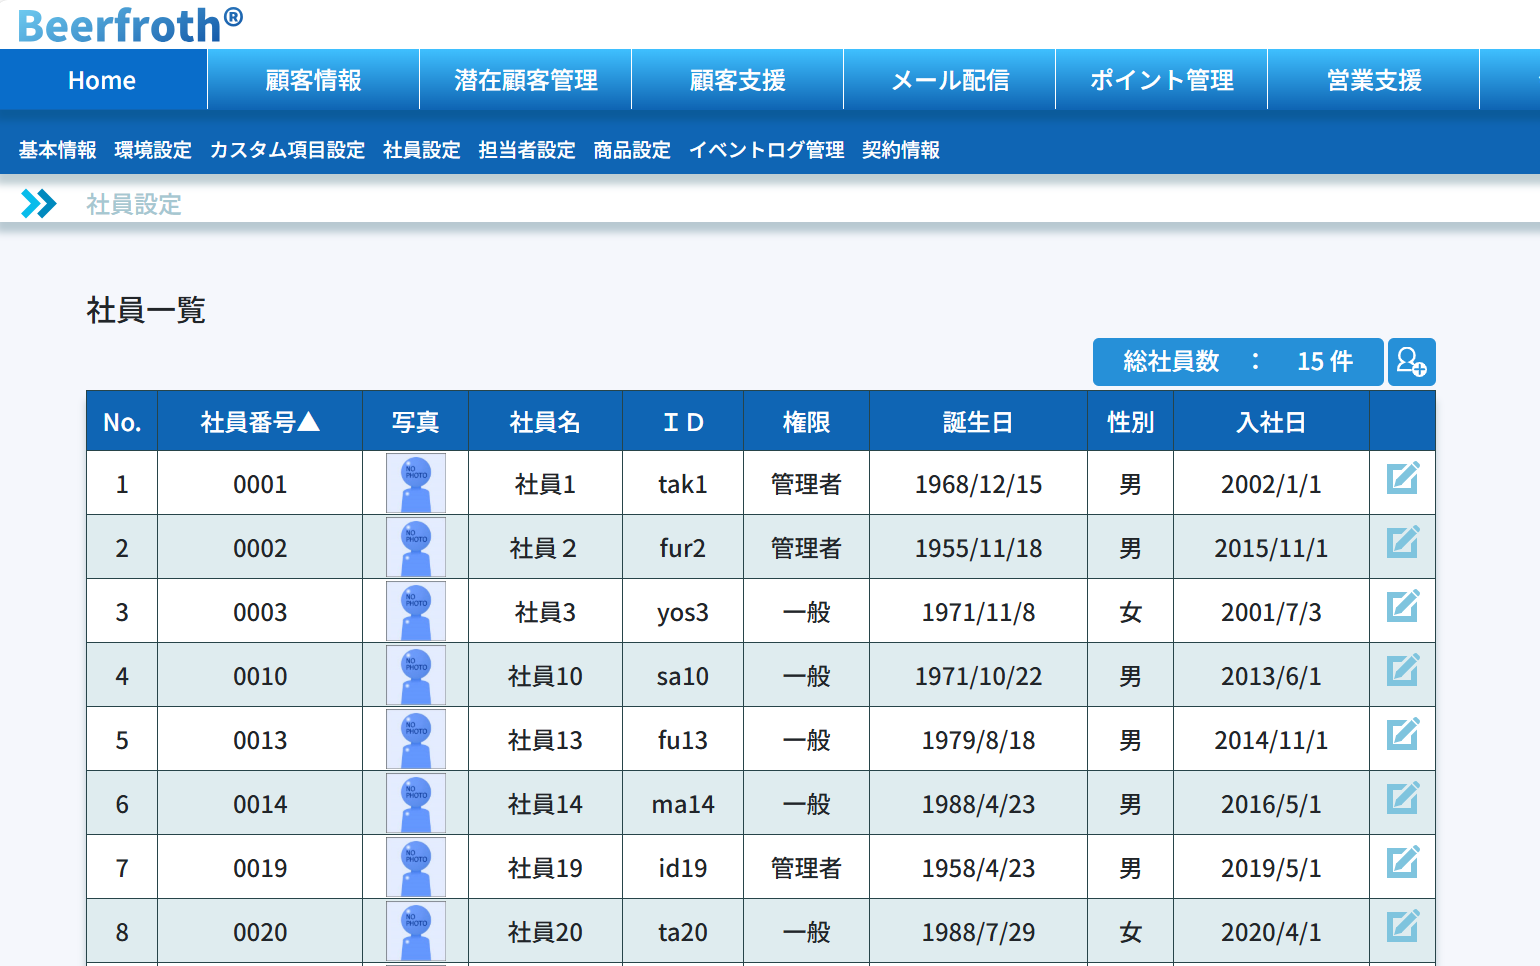Edit the 社員10 record
Viewport: 1540px width, 966px height.
tap(1402, 671)
